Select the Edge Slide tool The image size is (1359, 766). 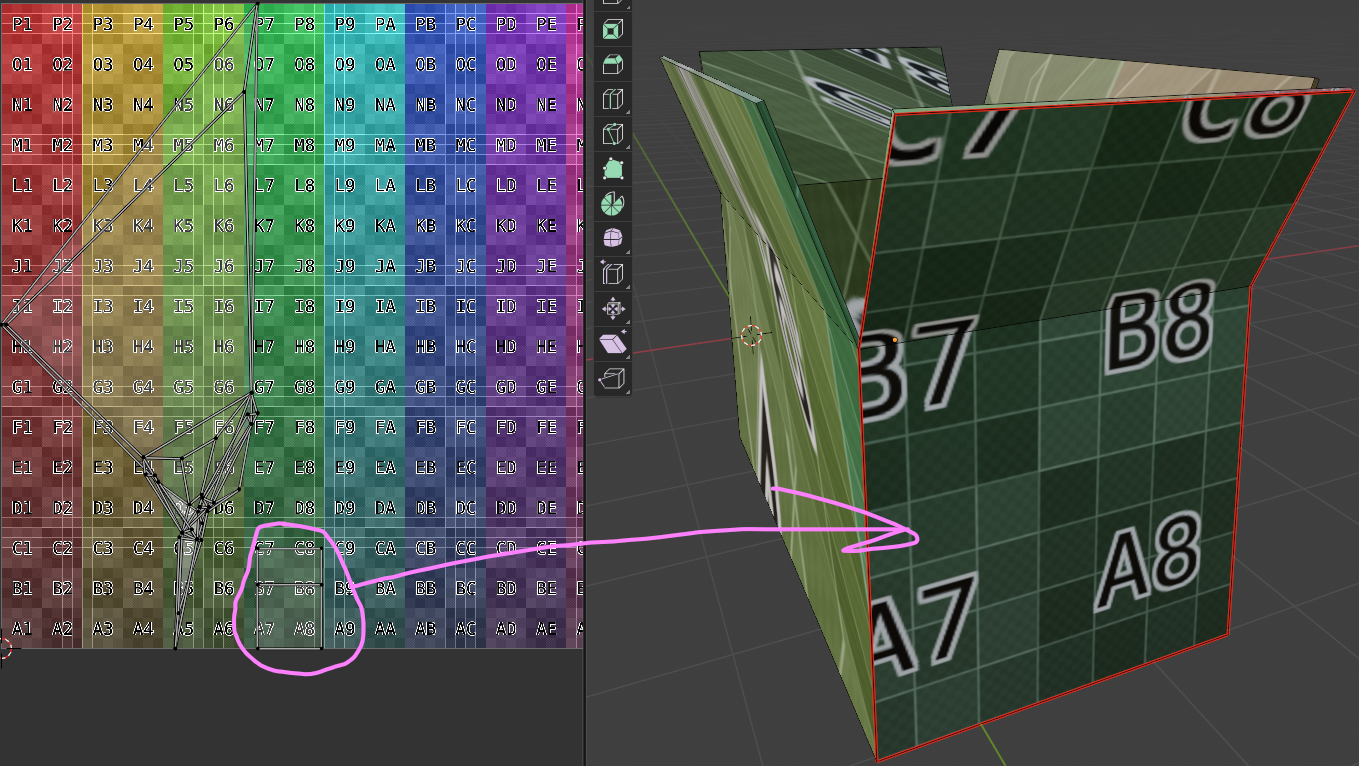tap(612, 273)
